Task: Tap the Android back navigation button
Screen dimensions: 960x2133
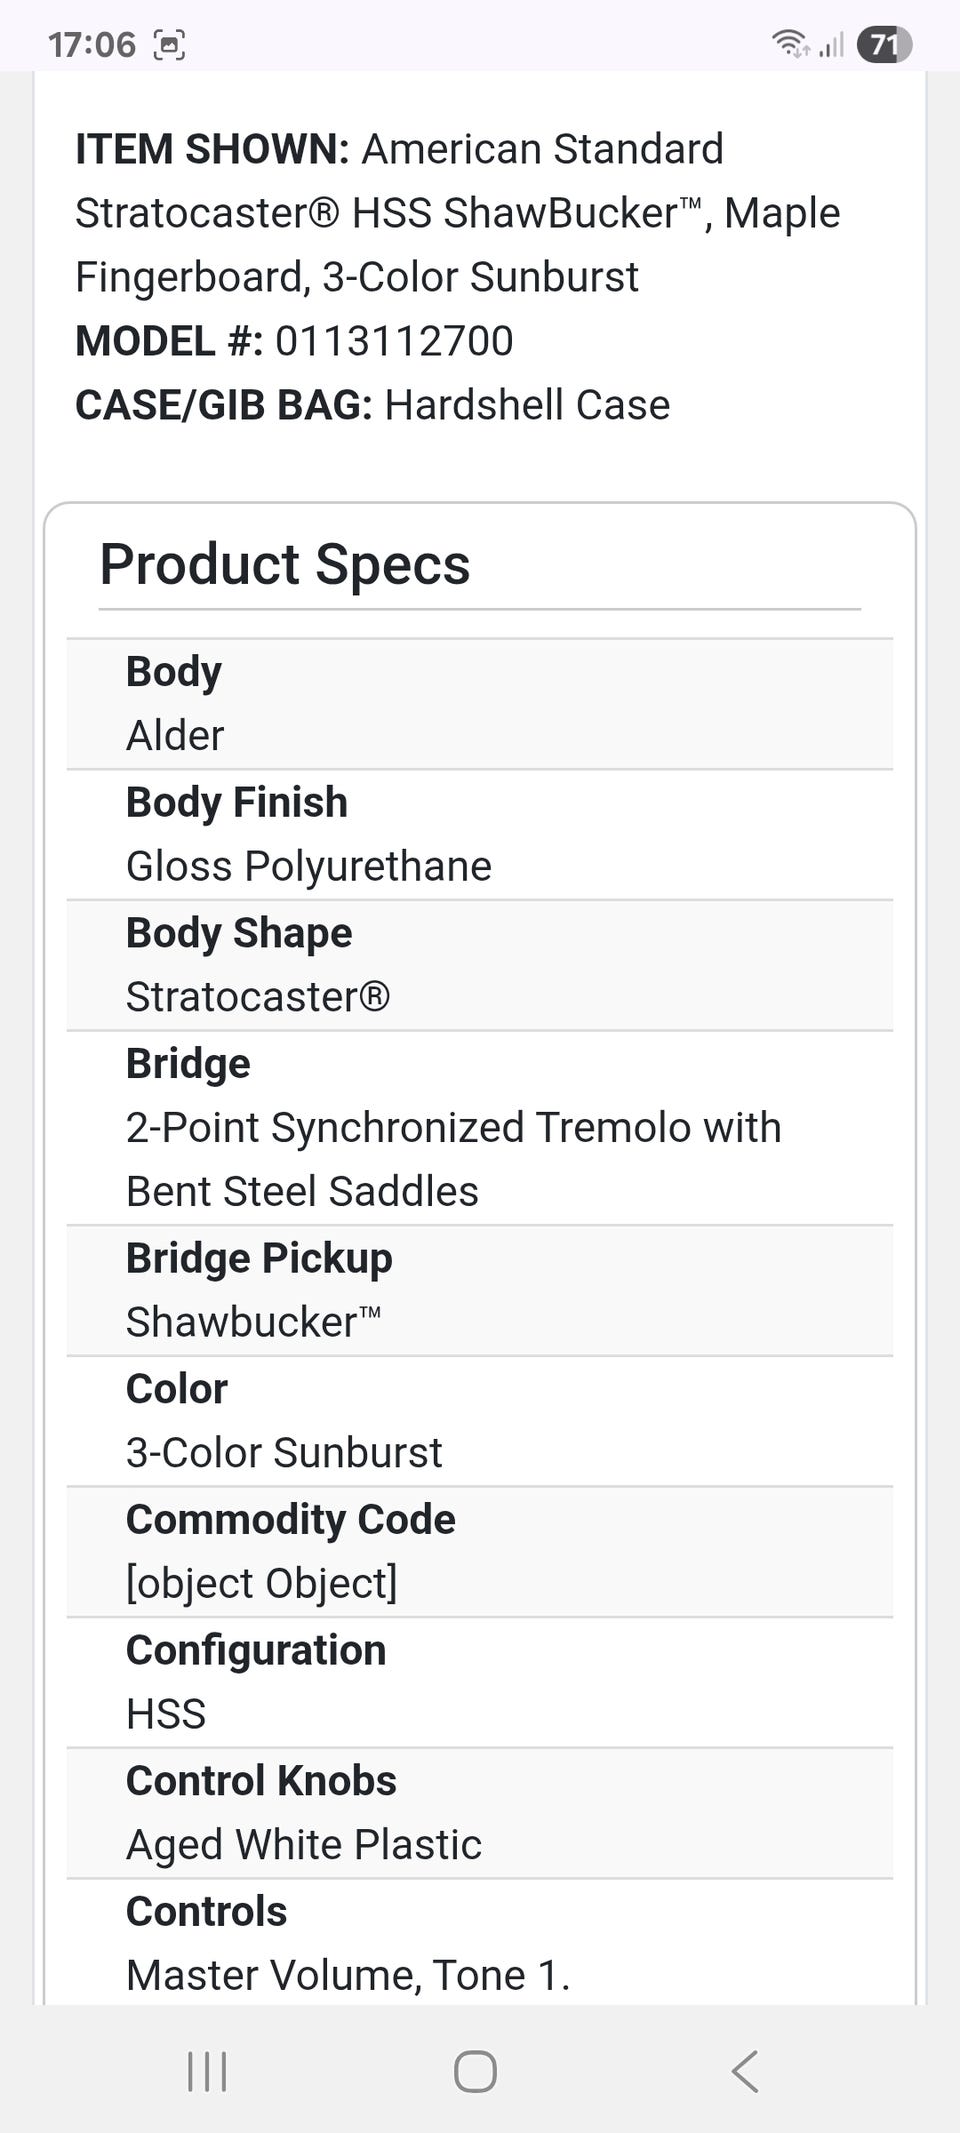Action: pos(745,2070)
